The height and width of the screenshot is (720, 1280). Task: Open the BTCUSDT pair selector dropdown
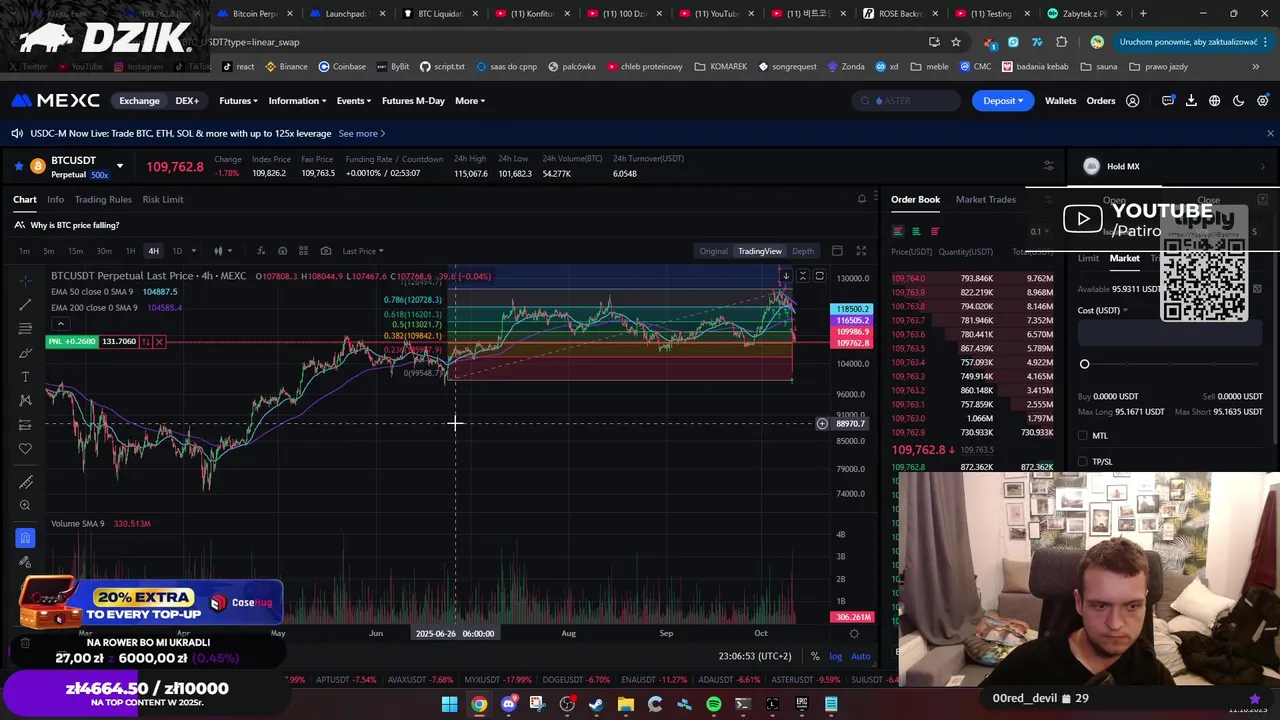tap(119, 166)
